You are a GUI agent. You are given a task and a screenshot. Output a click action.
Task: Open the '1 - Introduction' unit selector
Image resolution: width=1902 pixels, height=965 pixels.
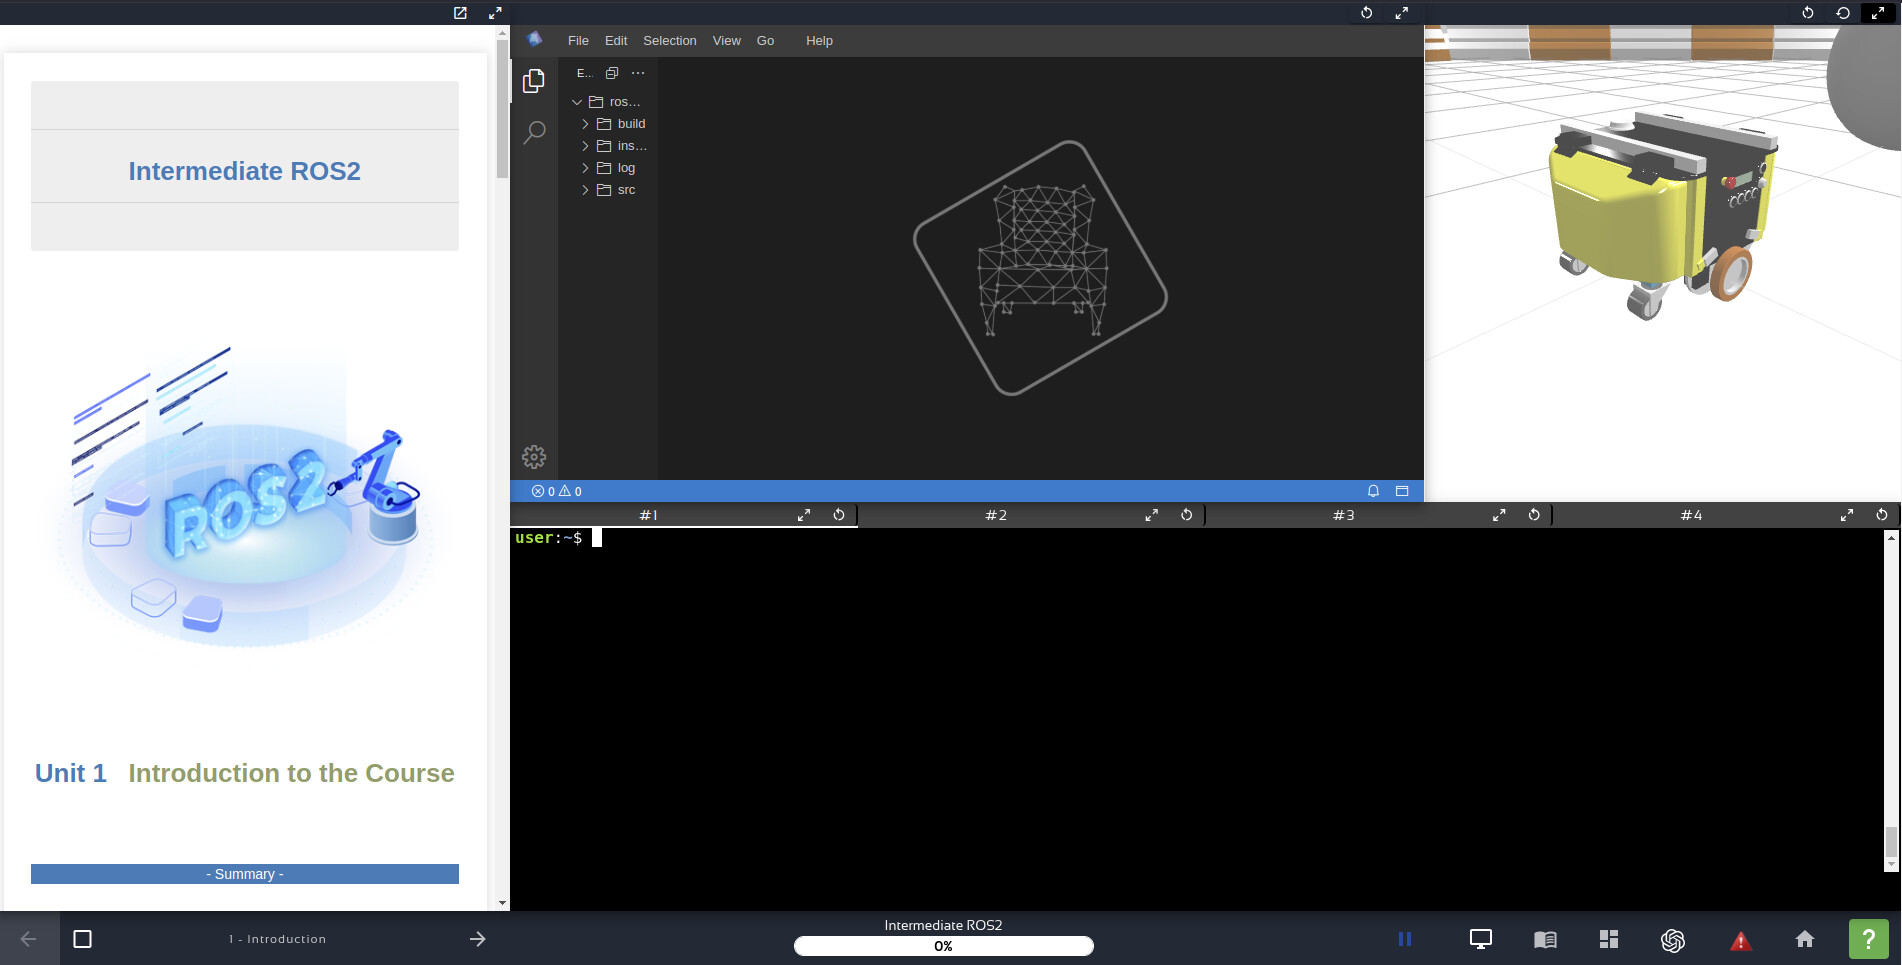277,939
